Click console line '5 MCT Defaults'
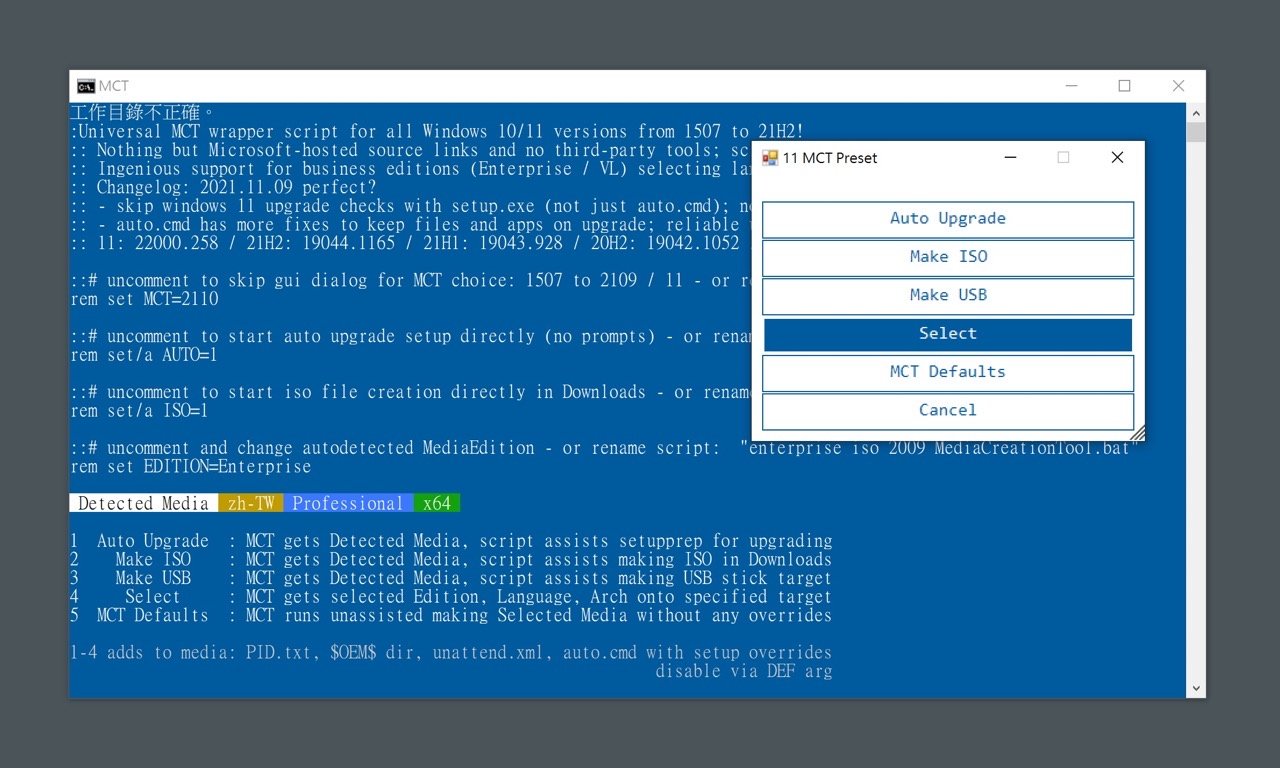 point(451,615)
